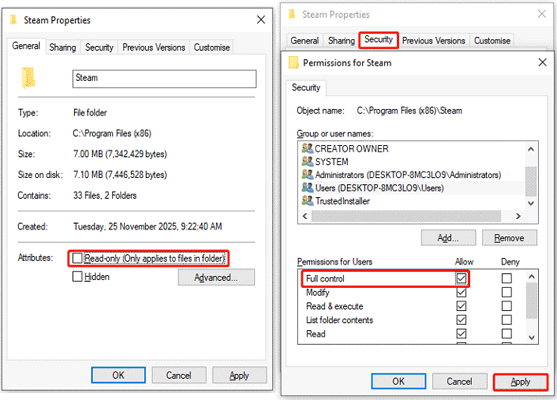Viewport: 557px width, 400px height.
Task: Toggle Allow checkbox for Read & execute
Action: pos(461,306)
